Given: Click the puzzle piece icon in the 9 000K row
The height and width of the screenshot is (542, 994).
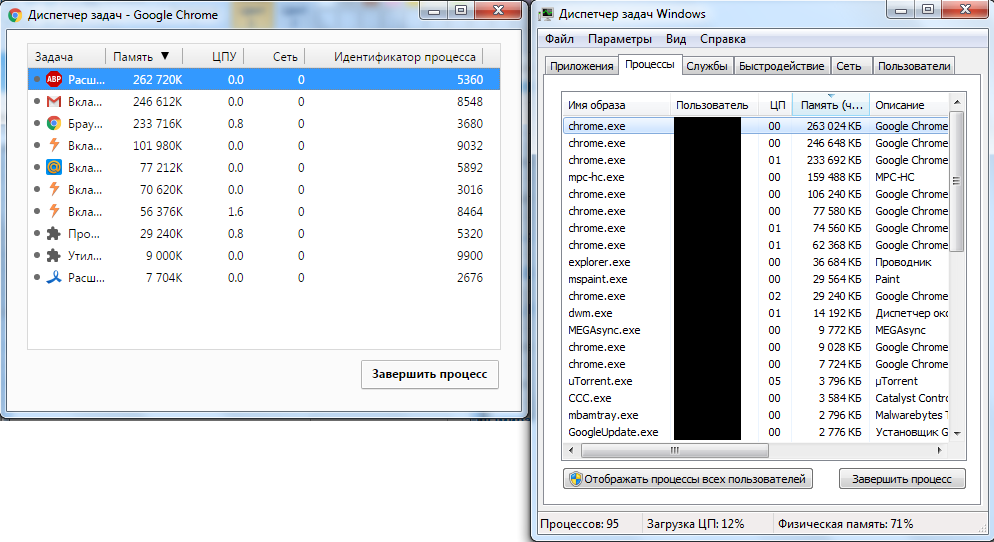Looking at the screenshot, I should point(54,255).
